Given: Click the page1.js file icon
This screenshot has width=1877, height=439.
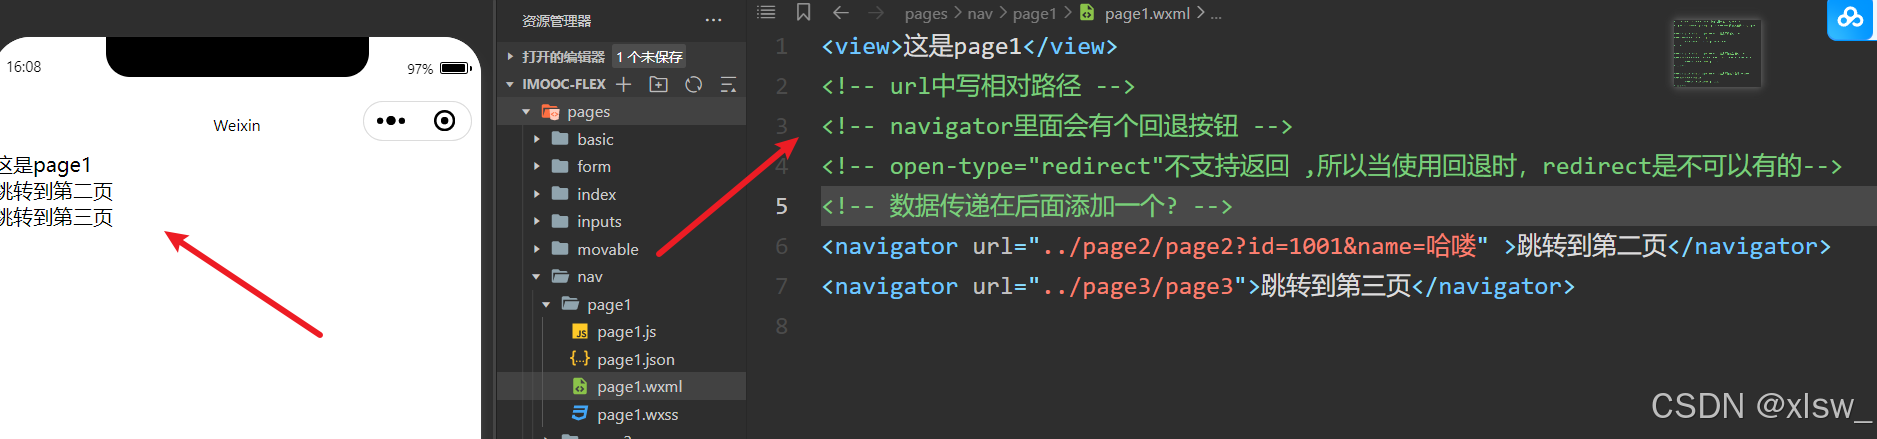Looking at the screenshot, I should pos(580,332).
